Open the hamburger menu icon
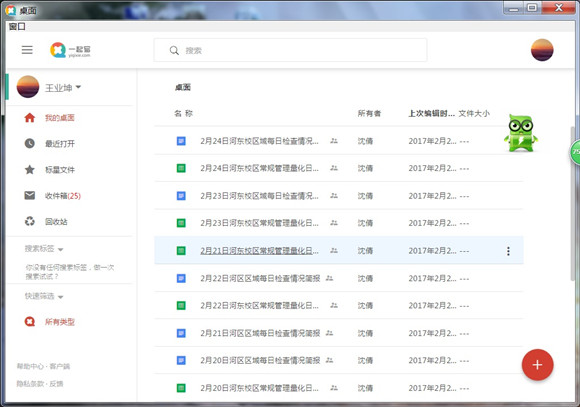The image size is (580, 407). pyautogui.click(x=27, y=50)
